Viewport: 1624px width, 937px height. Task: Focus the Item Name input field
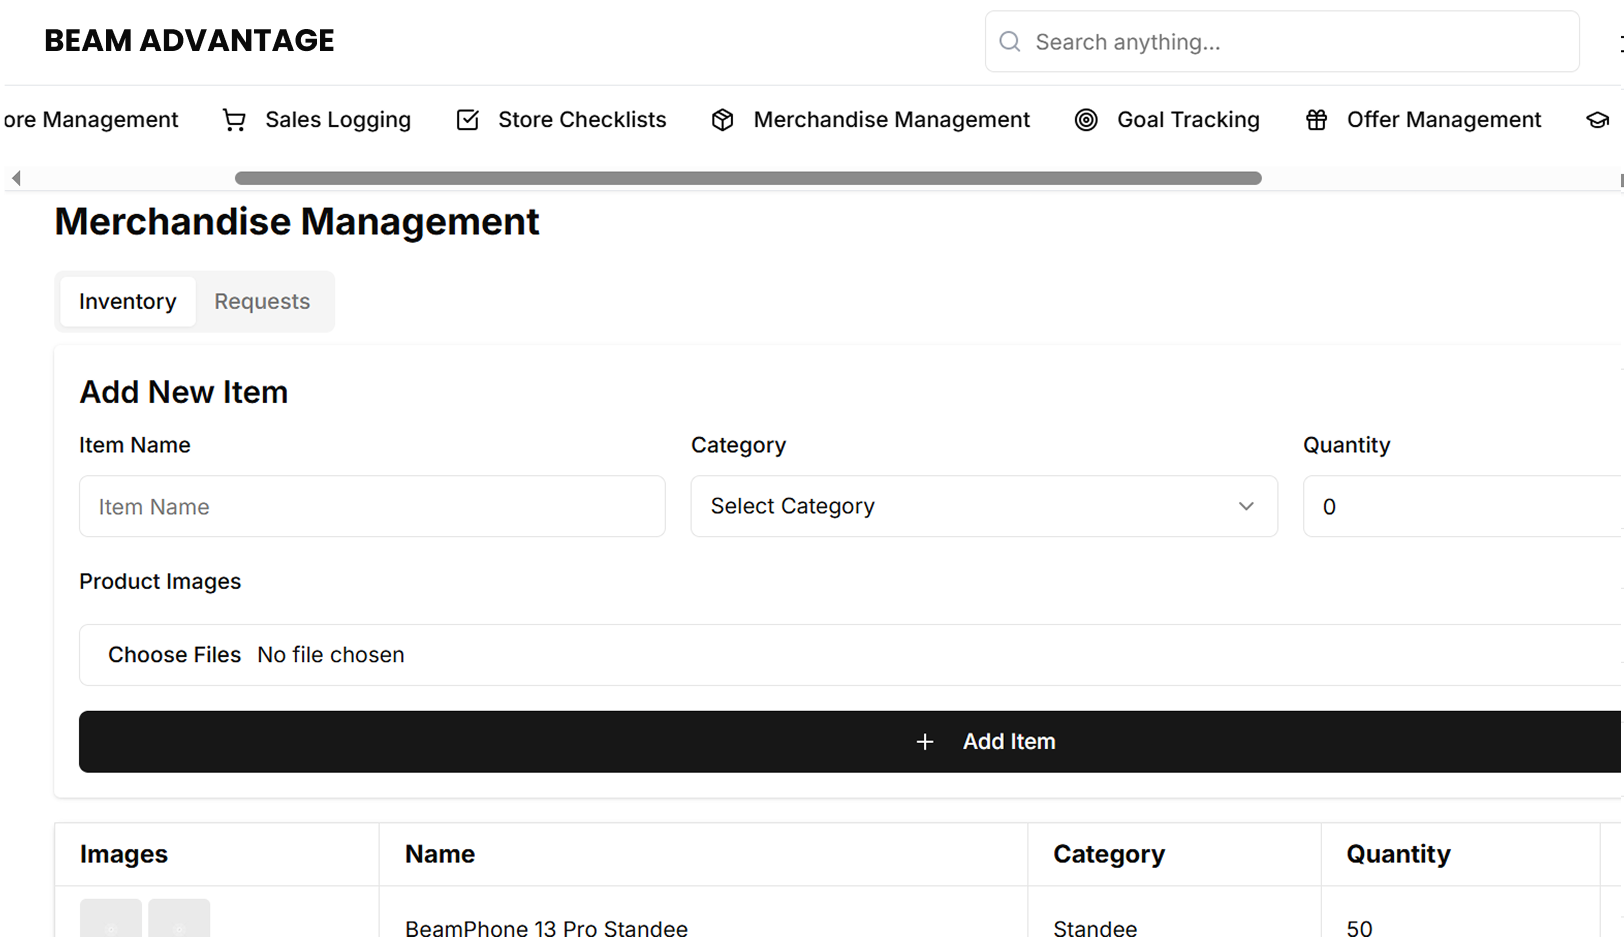click(x=372, y=506)
